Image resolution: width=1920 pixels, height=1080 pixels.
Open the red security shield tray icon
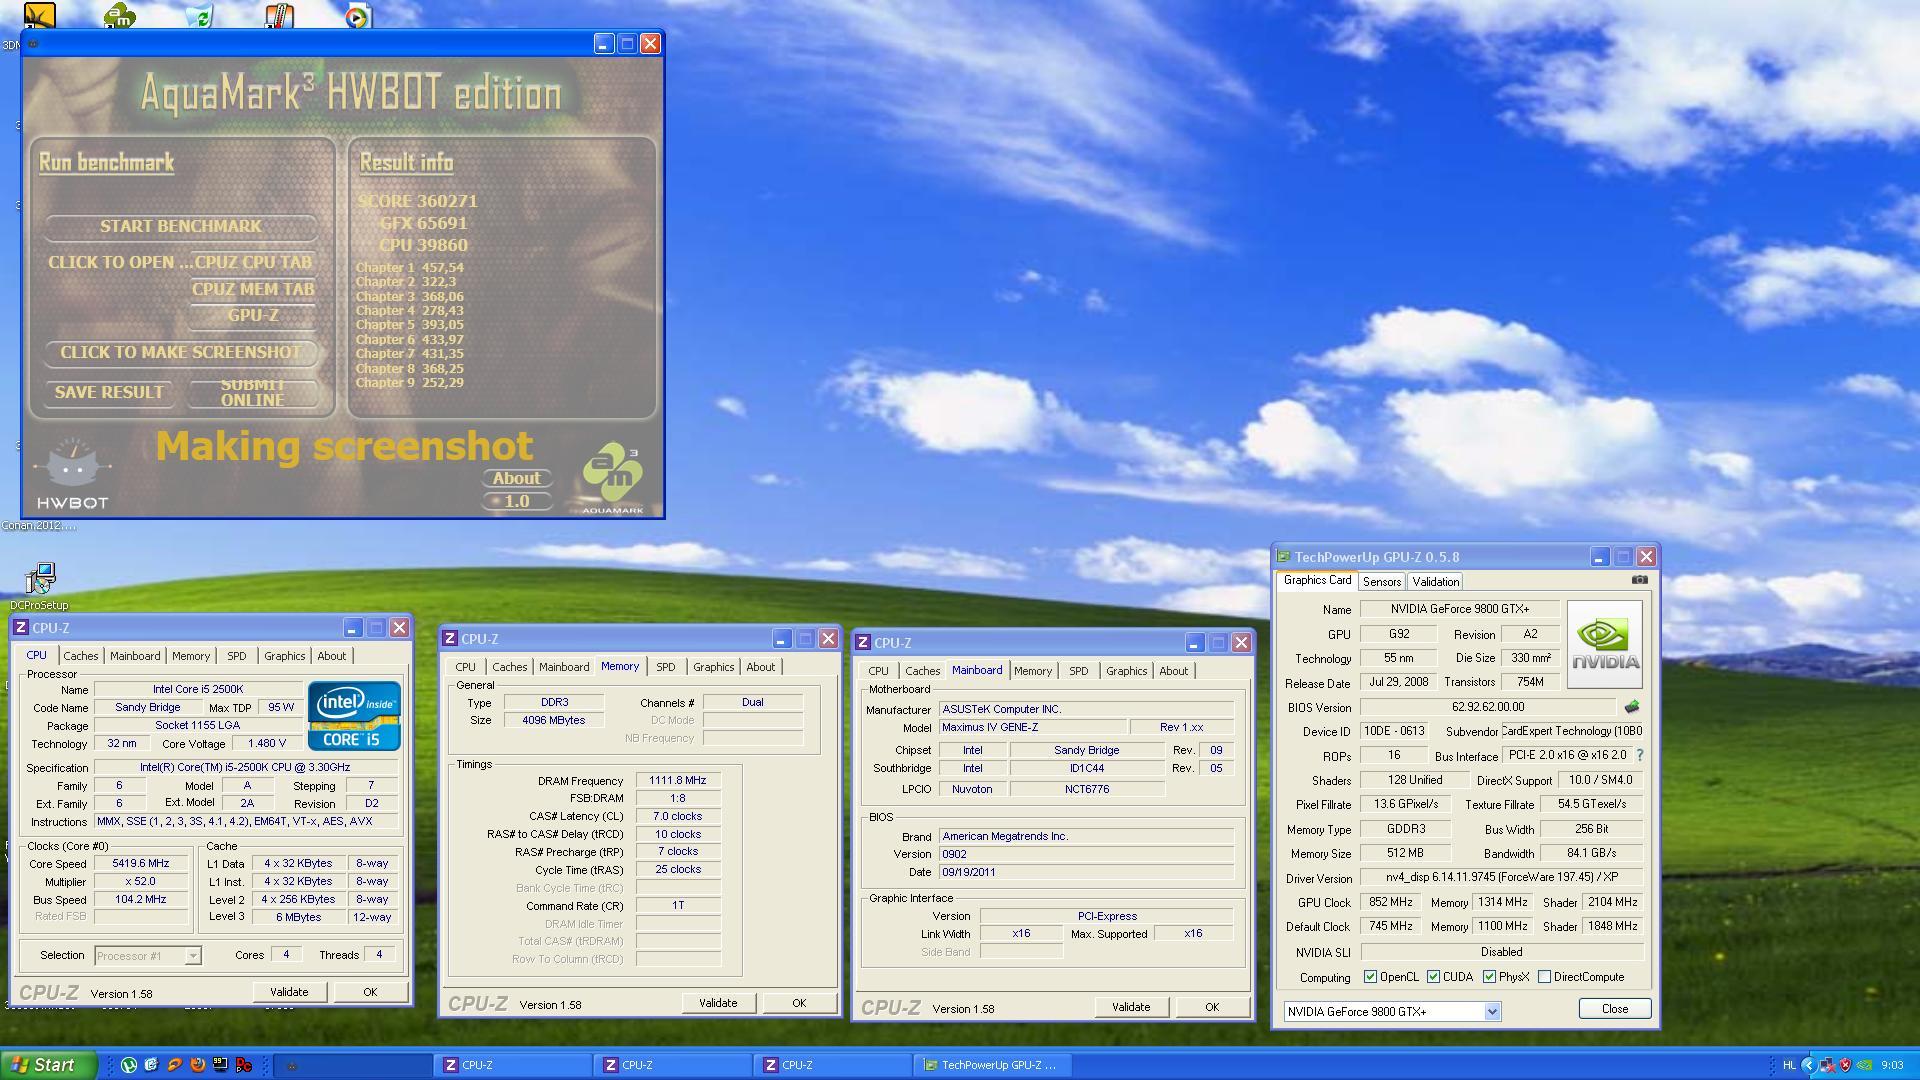[x=1845, y=1065]
